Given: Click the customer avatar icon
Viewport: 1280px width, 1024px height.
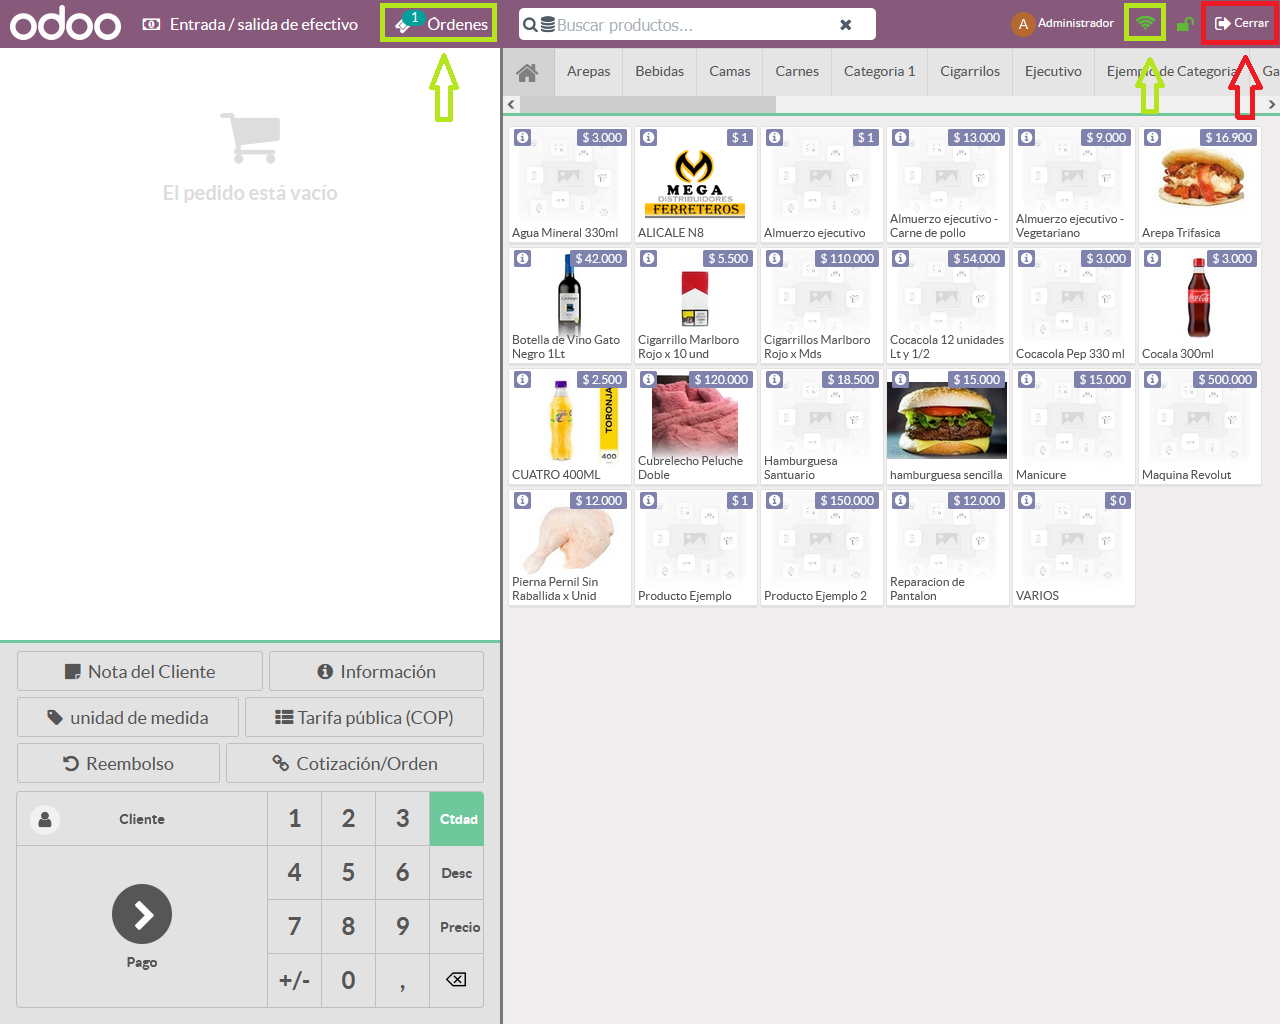Looking at the screenshot, I should 45,819.
